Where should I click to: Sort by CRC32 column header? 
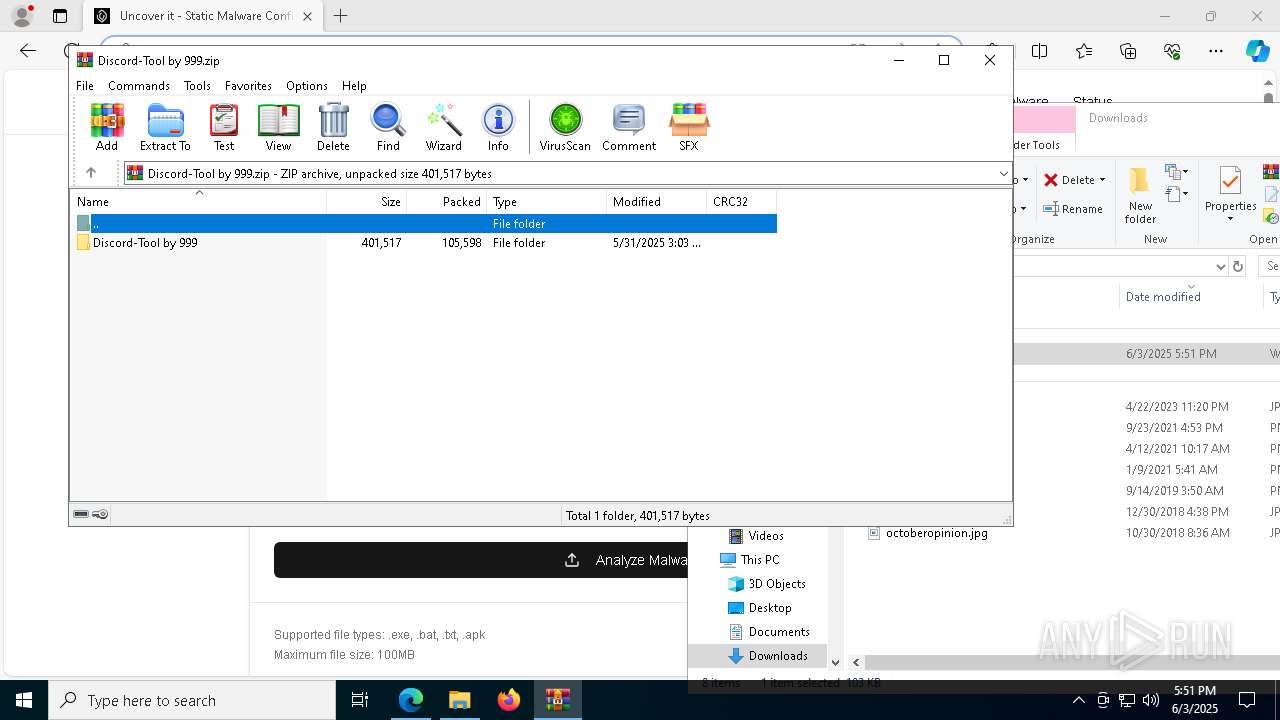click(x=741, y=201)
